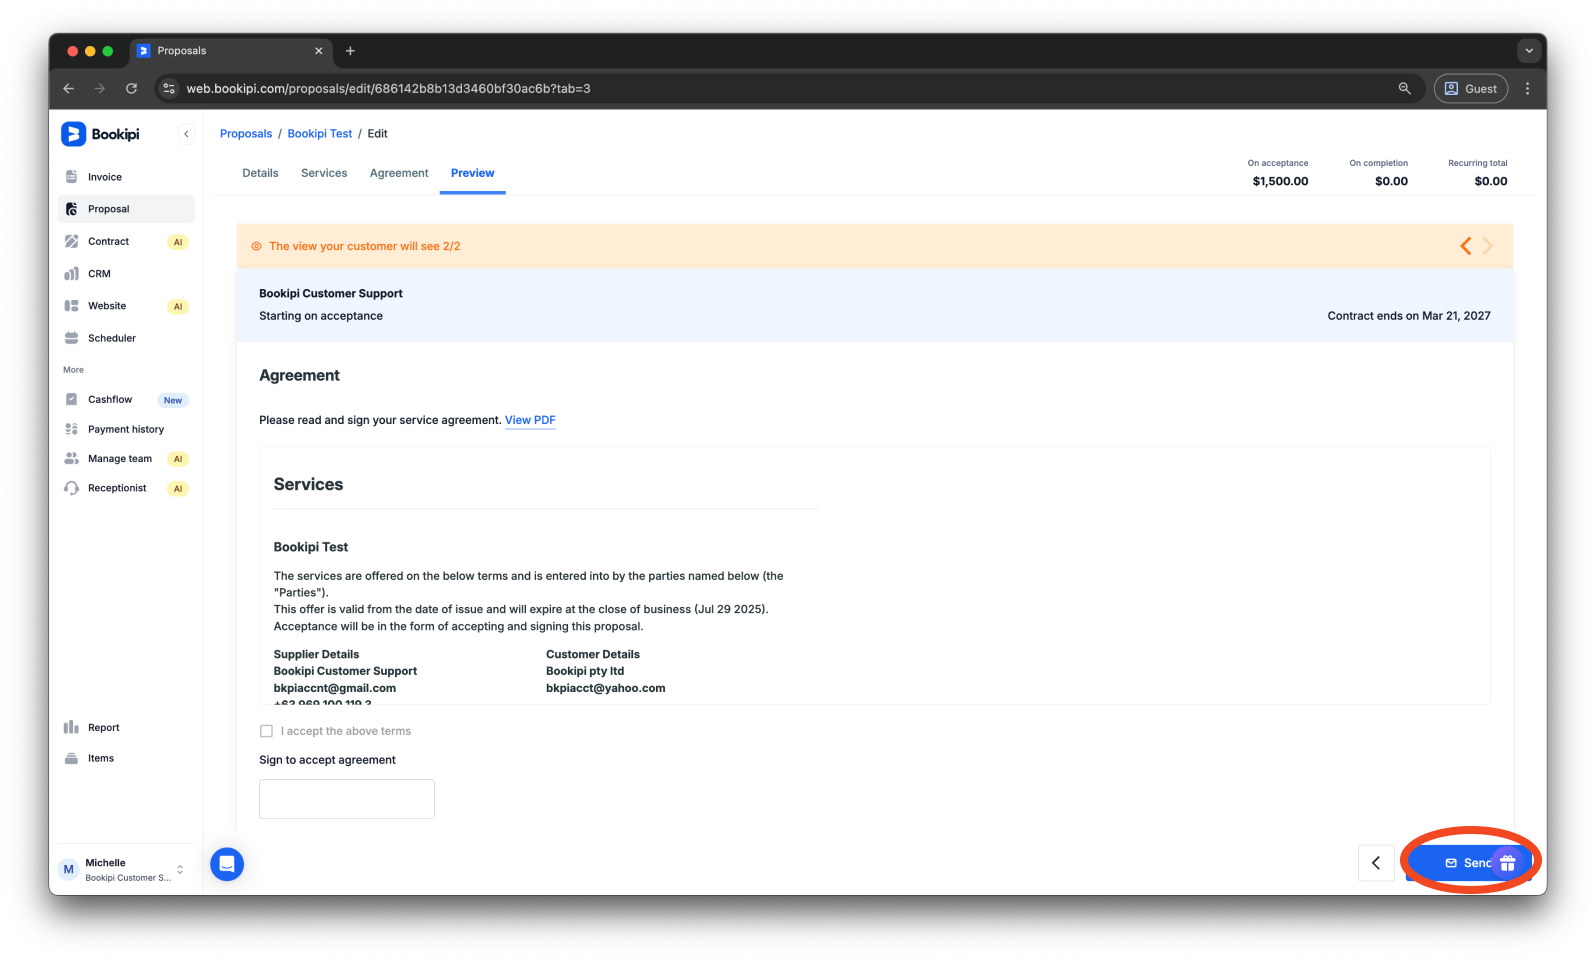1596x960 pixels.
Task: Click the Send button
Action: point(1468,863)
